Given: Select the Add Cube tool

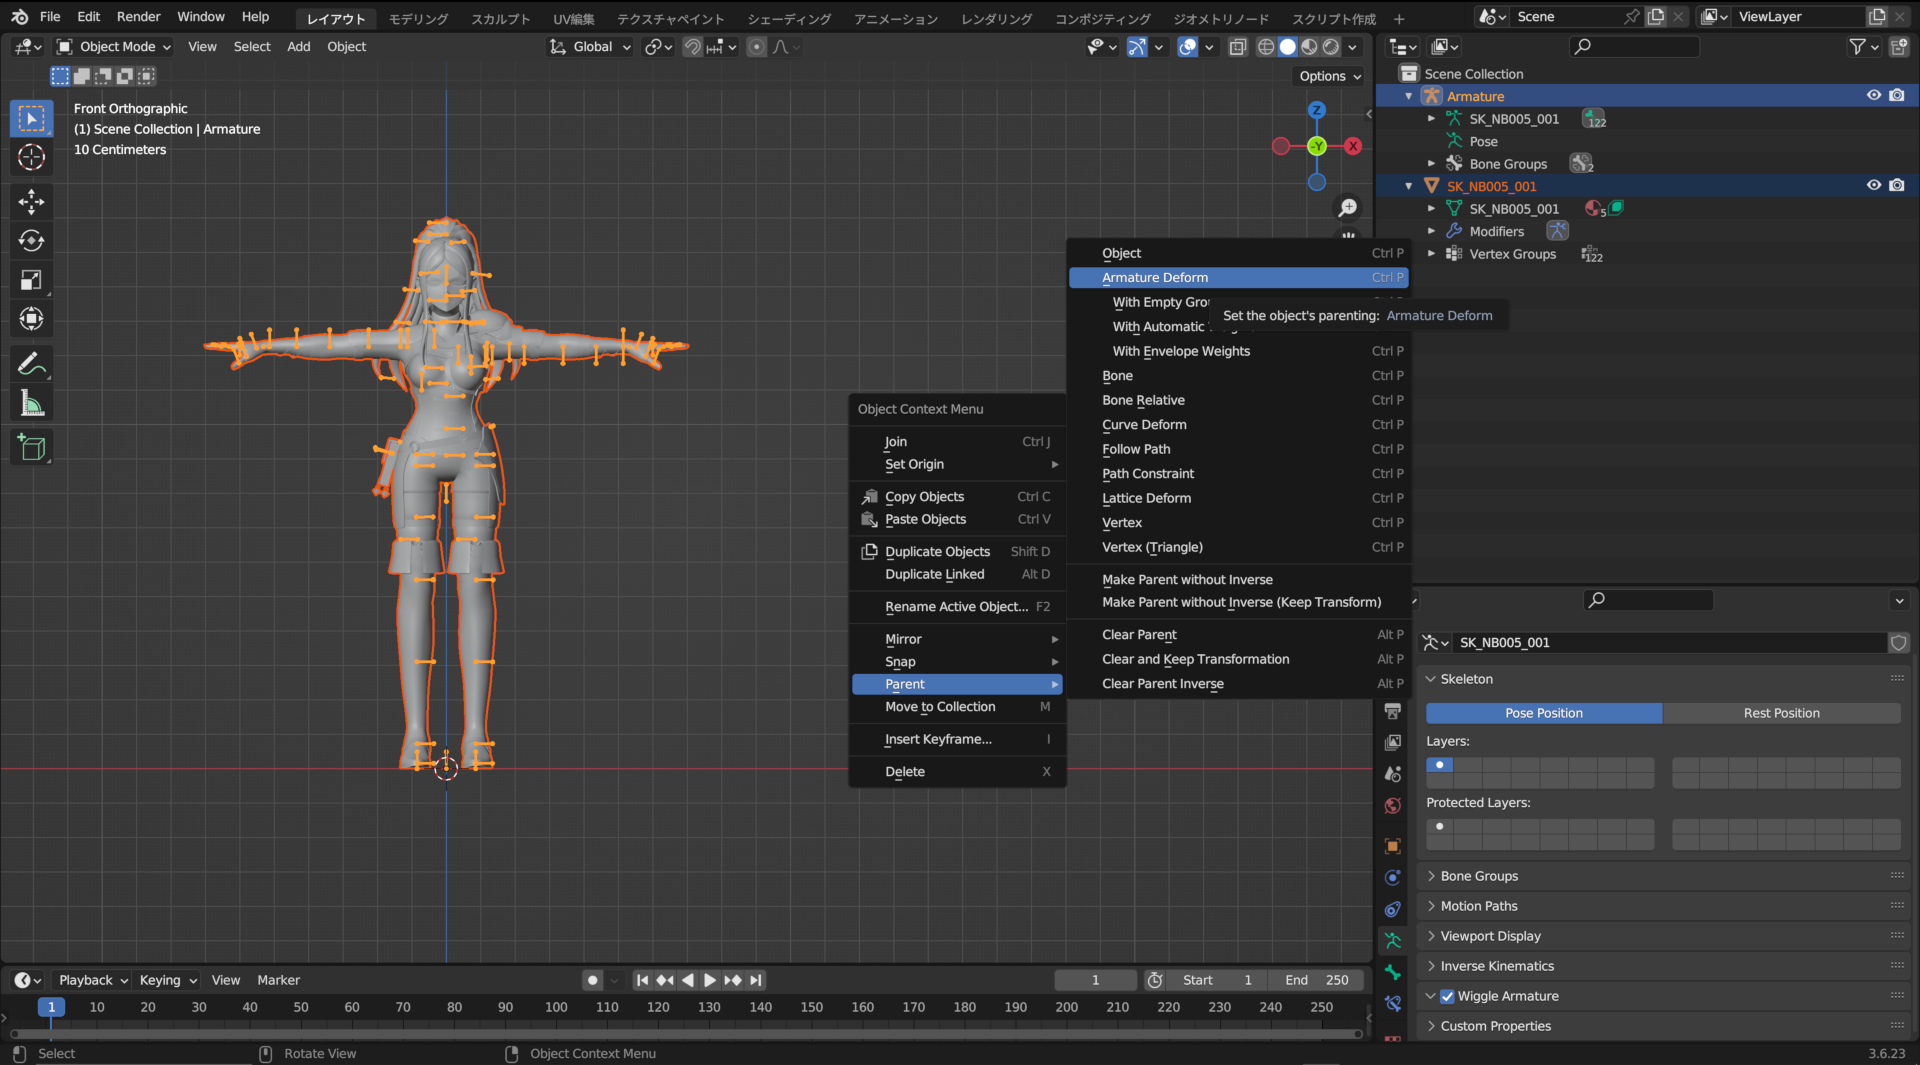Looking at the screenshot, I should click(x=31, y=447).
